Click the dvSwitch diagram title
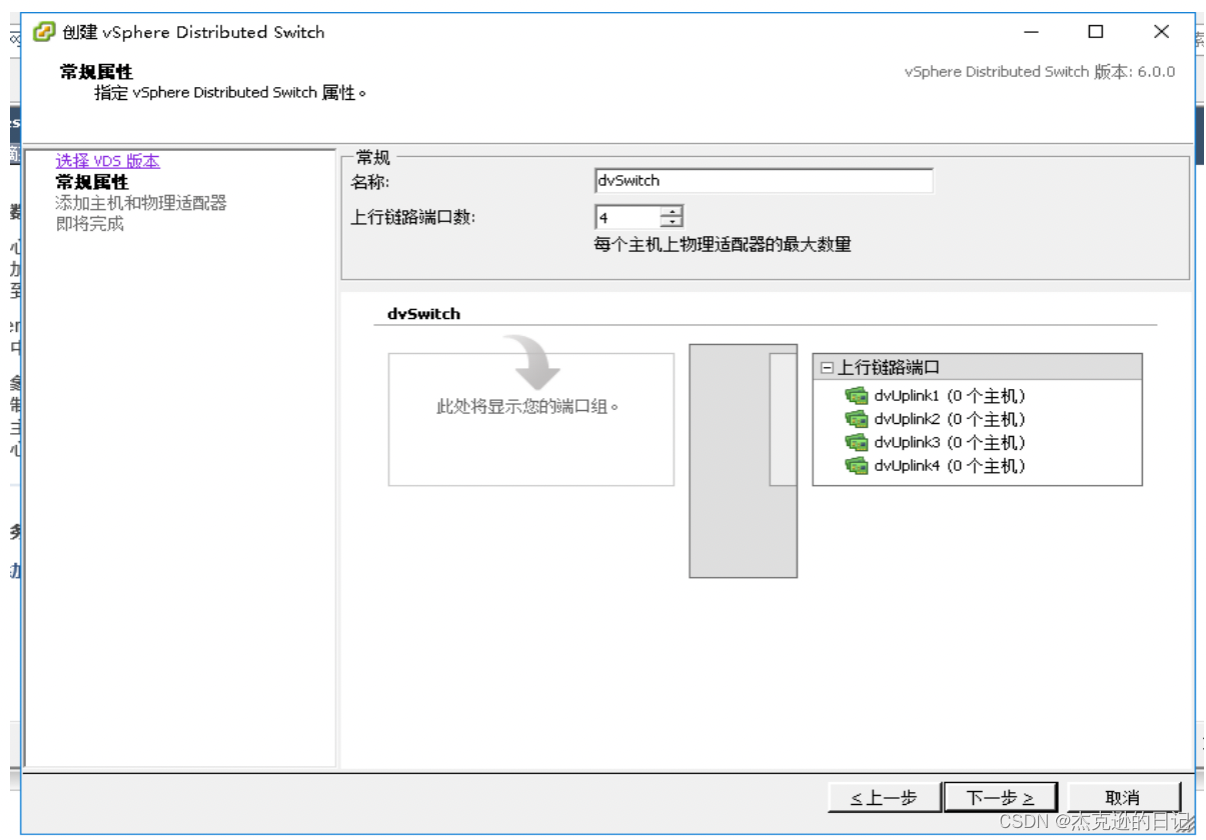Viewport: 1206px width, 840px height. tap(424, 313)
